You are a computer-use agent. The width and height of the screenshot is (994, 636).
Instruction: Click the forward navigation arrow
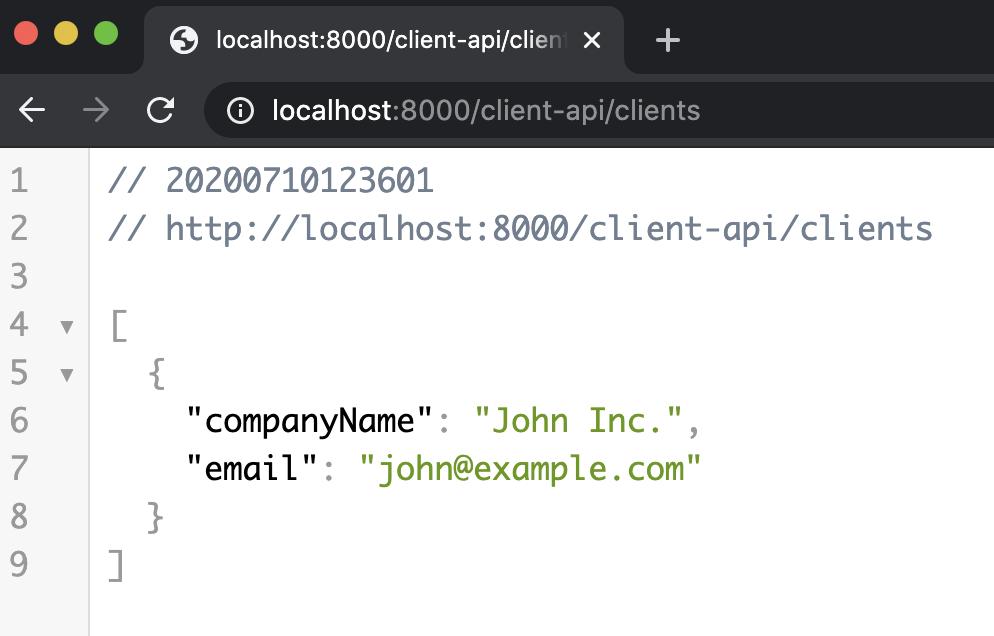click(96, 111)
